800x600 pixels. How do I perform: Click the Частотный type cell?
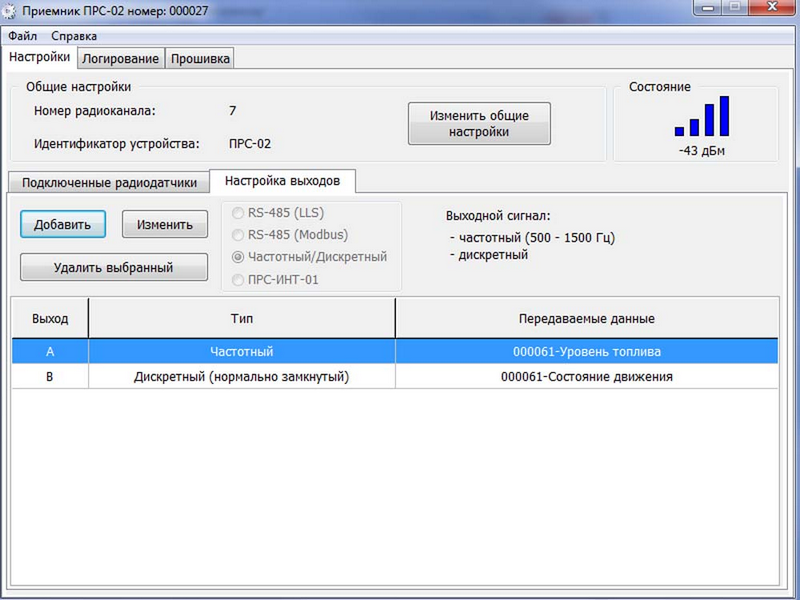coord(242,352)
